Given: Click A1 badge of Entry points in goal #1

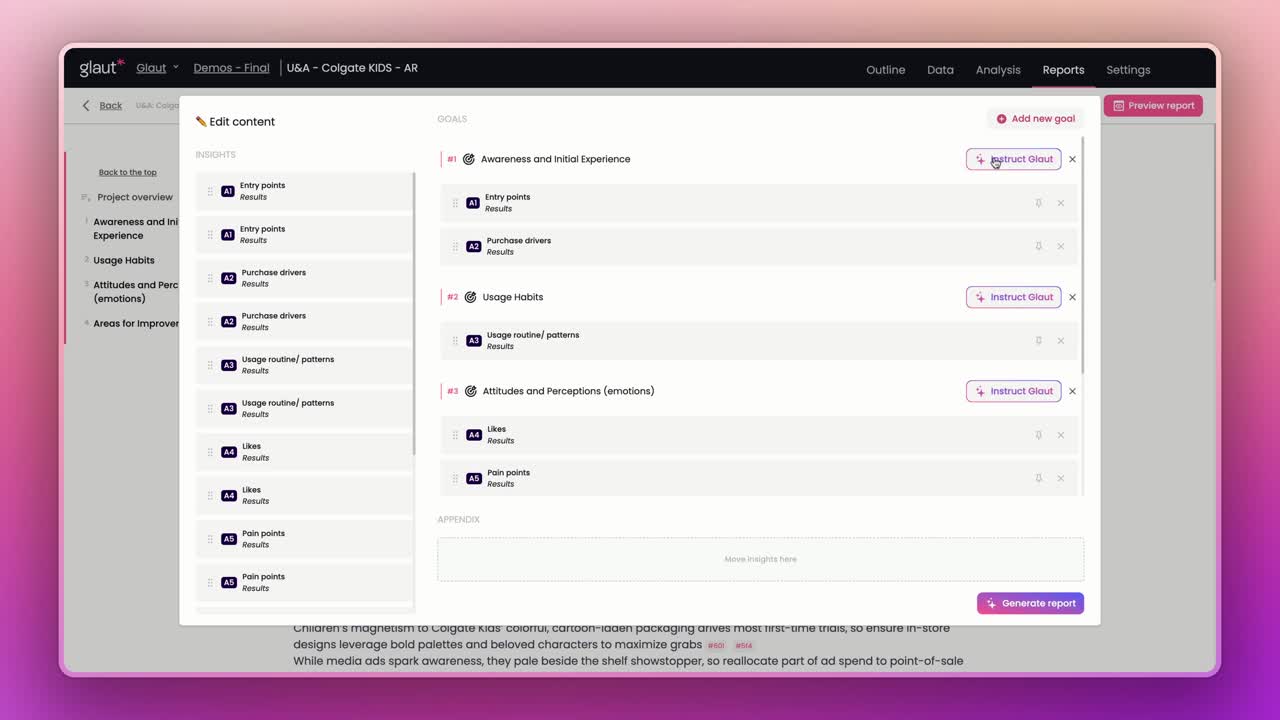Looking at the screenshot, I should tap(473, 203).
